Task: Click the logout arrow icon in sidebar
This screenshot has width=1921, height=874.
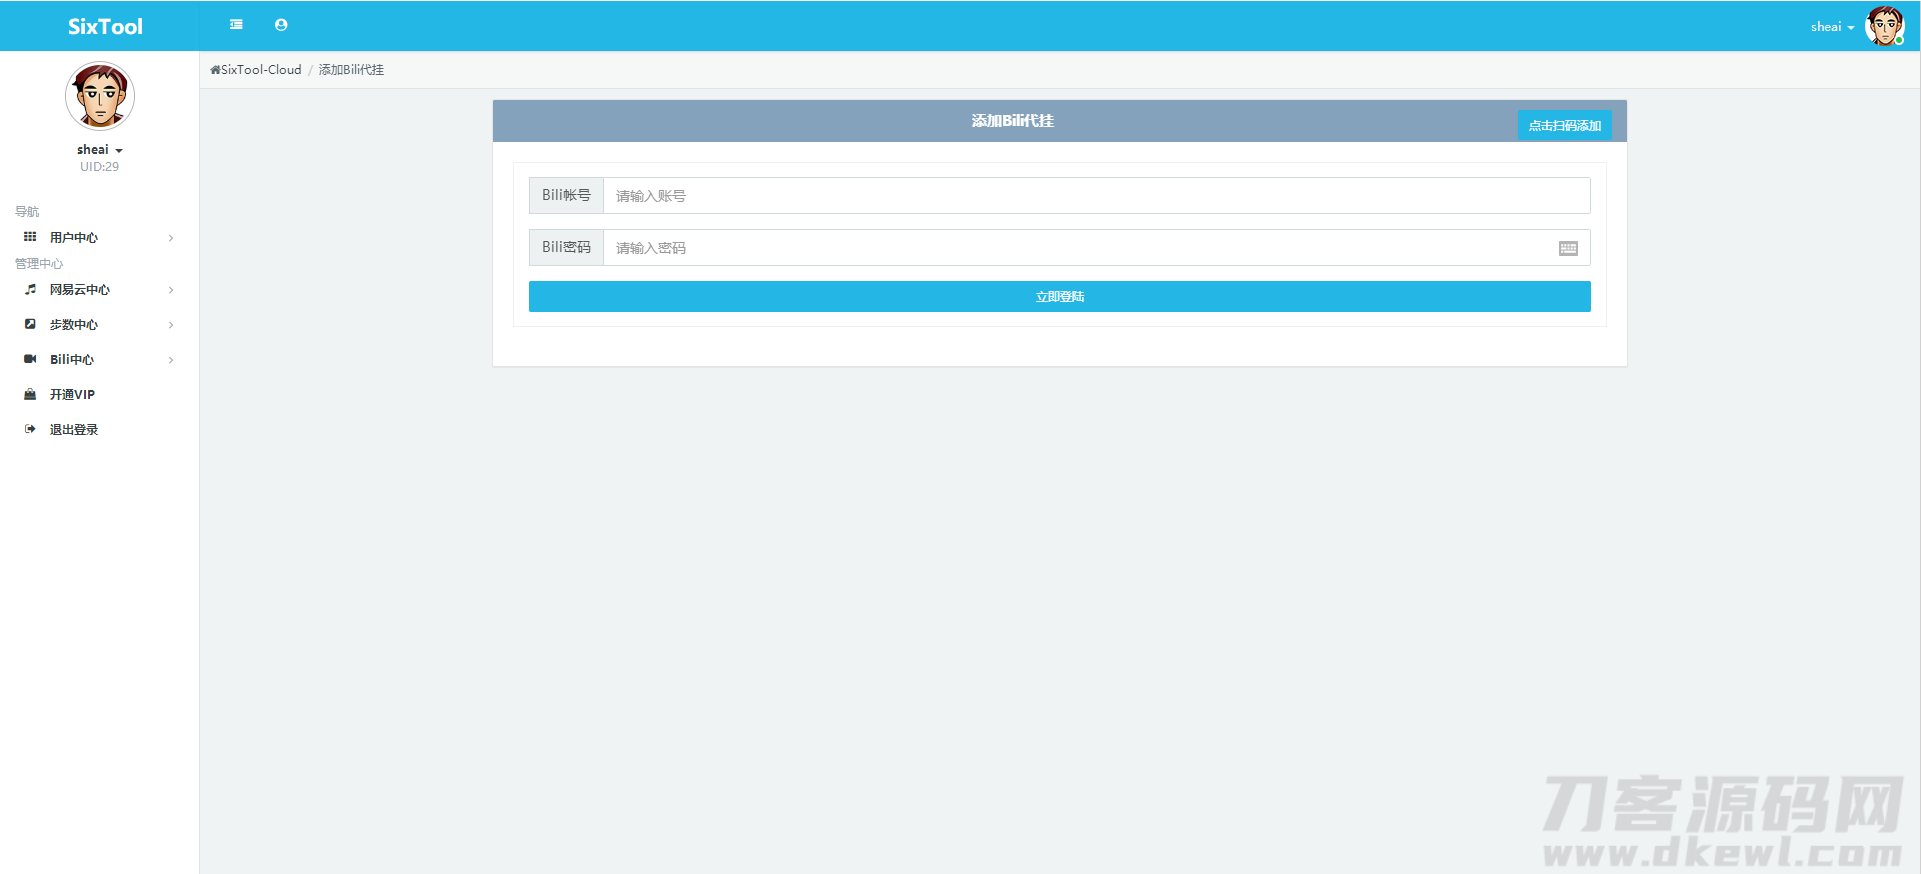Action: (x=30, y=429)
